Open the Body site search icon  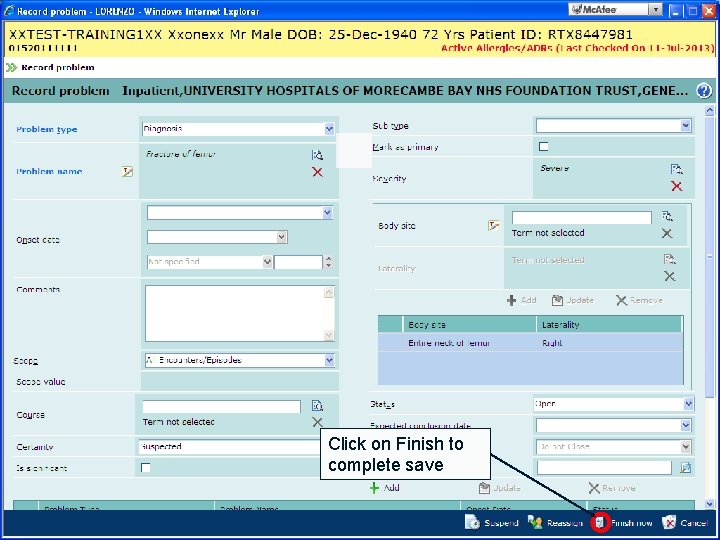tap(668, 216)
